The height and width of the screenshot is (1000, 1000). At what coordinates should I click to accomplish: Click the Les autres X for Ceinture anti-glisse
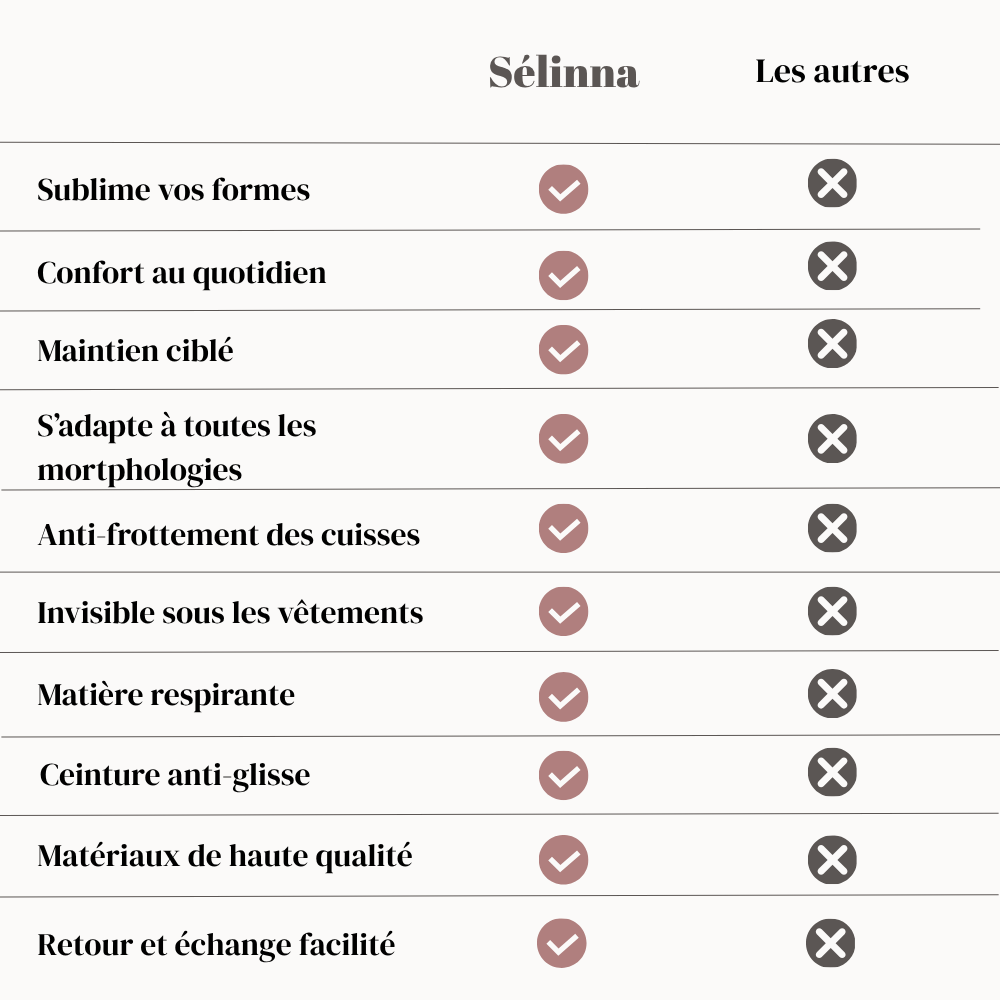832,772
